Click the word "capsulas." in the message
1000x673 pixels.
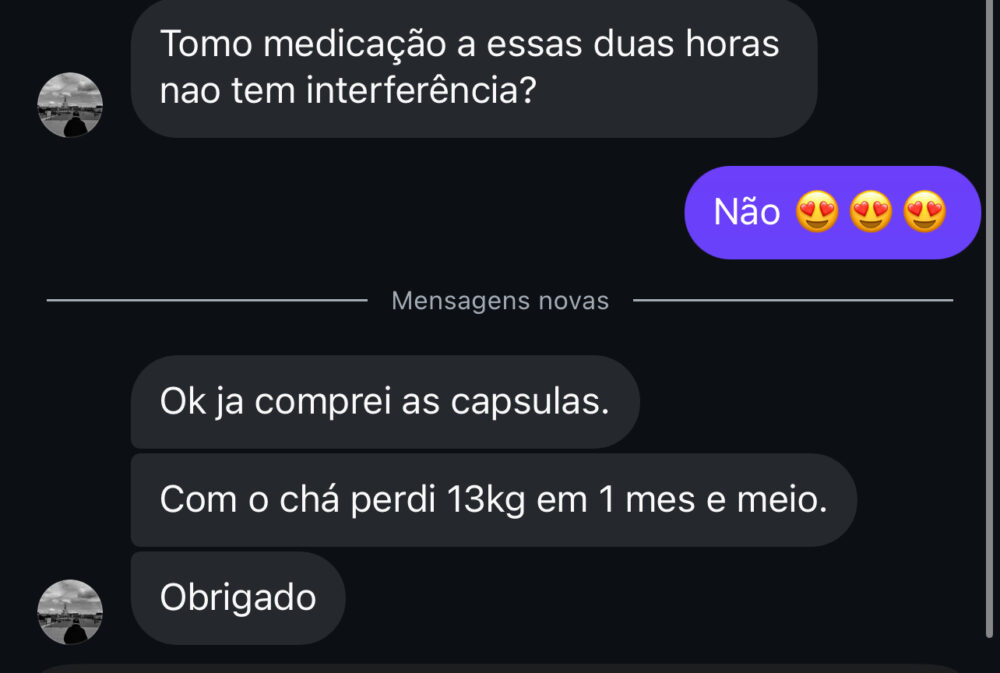(x=530, y=402)
